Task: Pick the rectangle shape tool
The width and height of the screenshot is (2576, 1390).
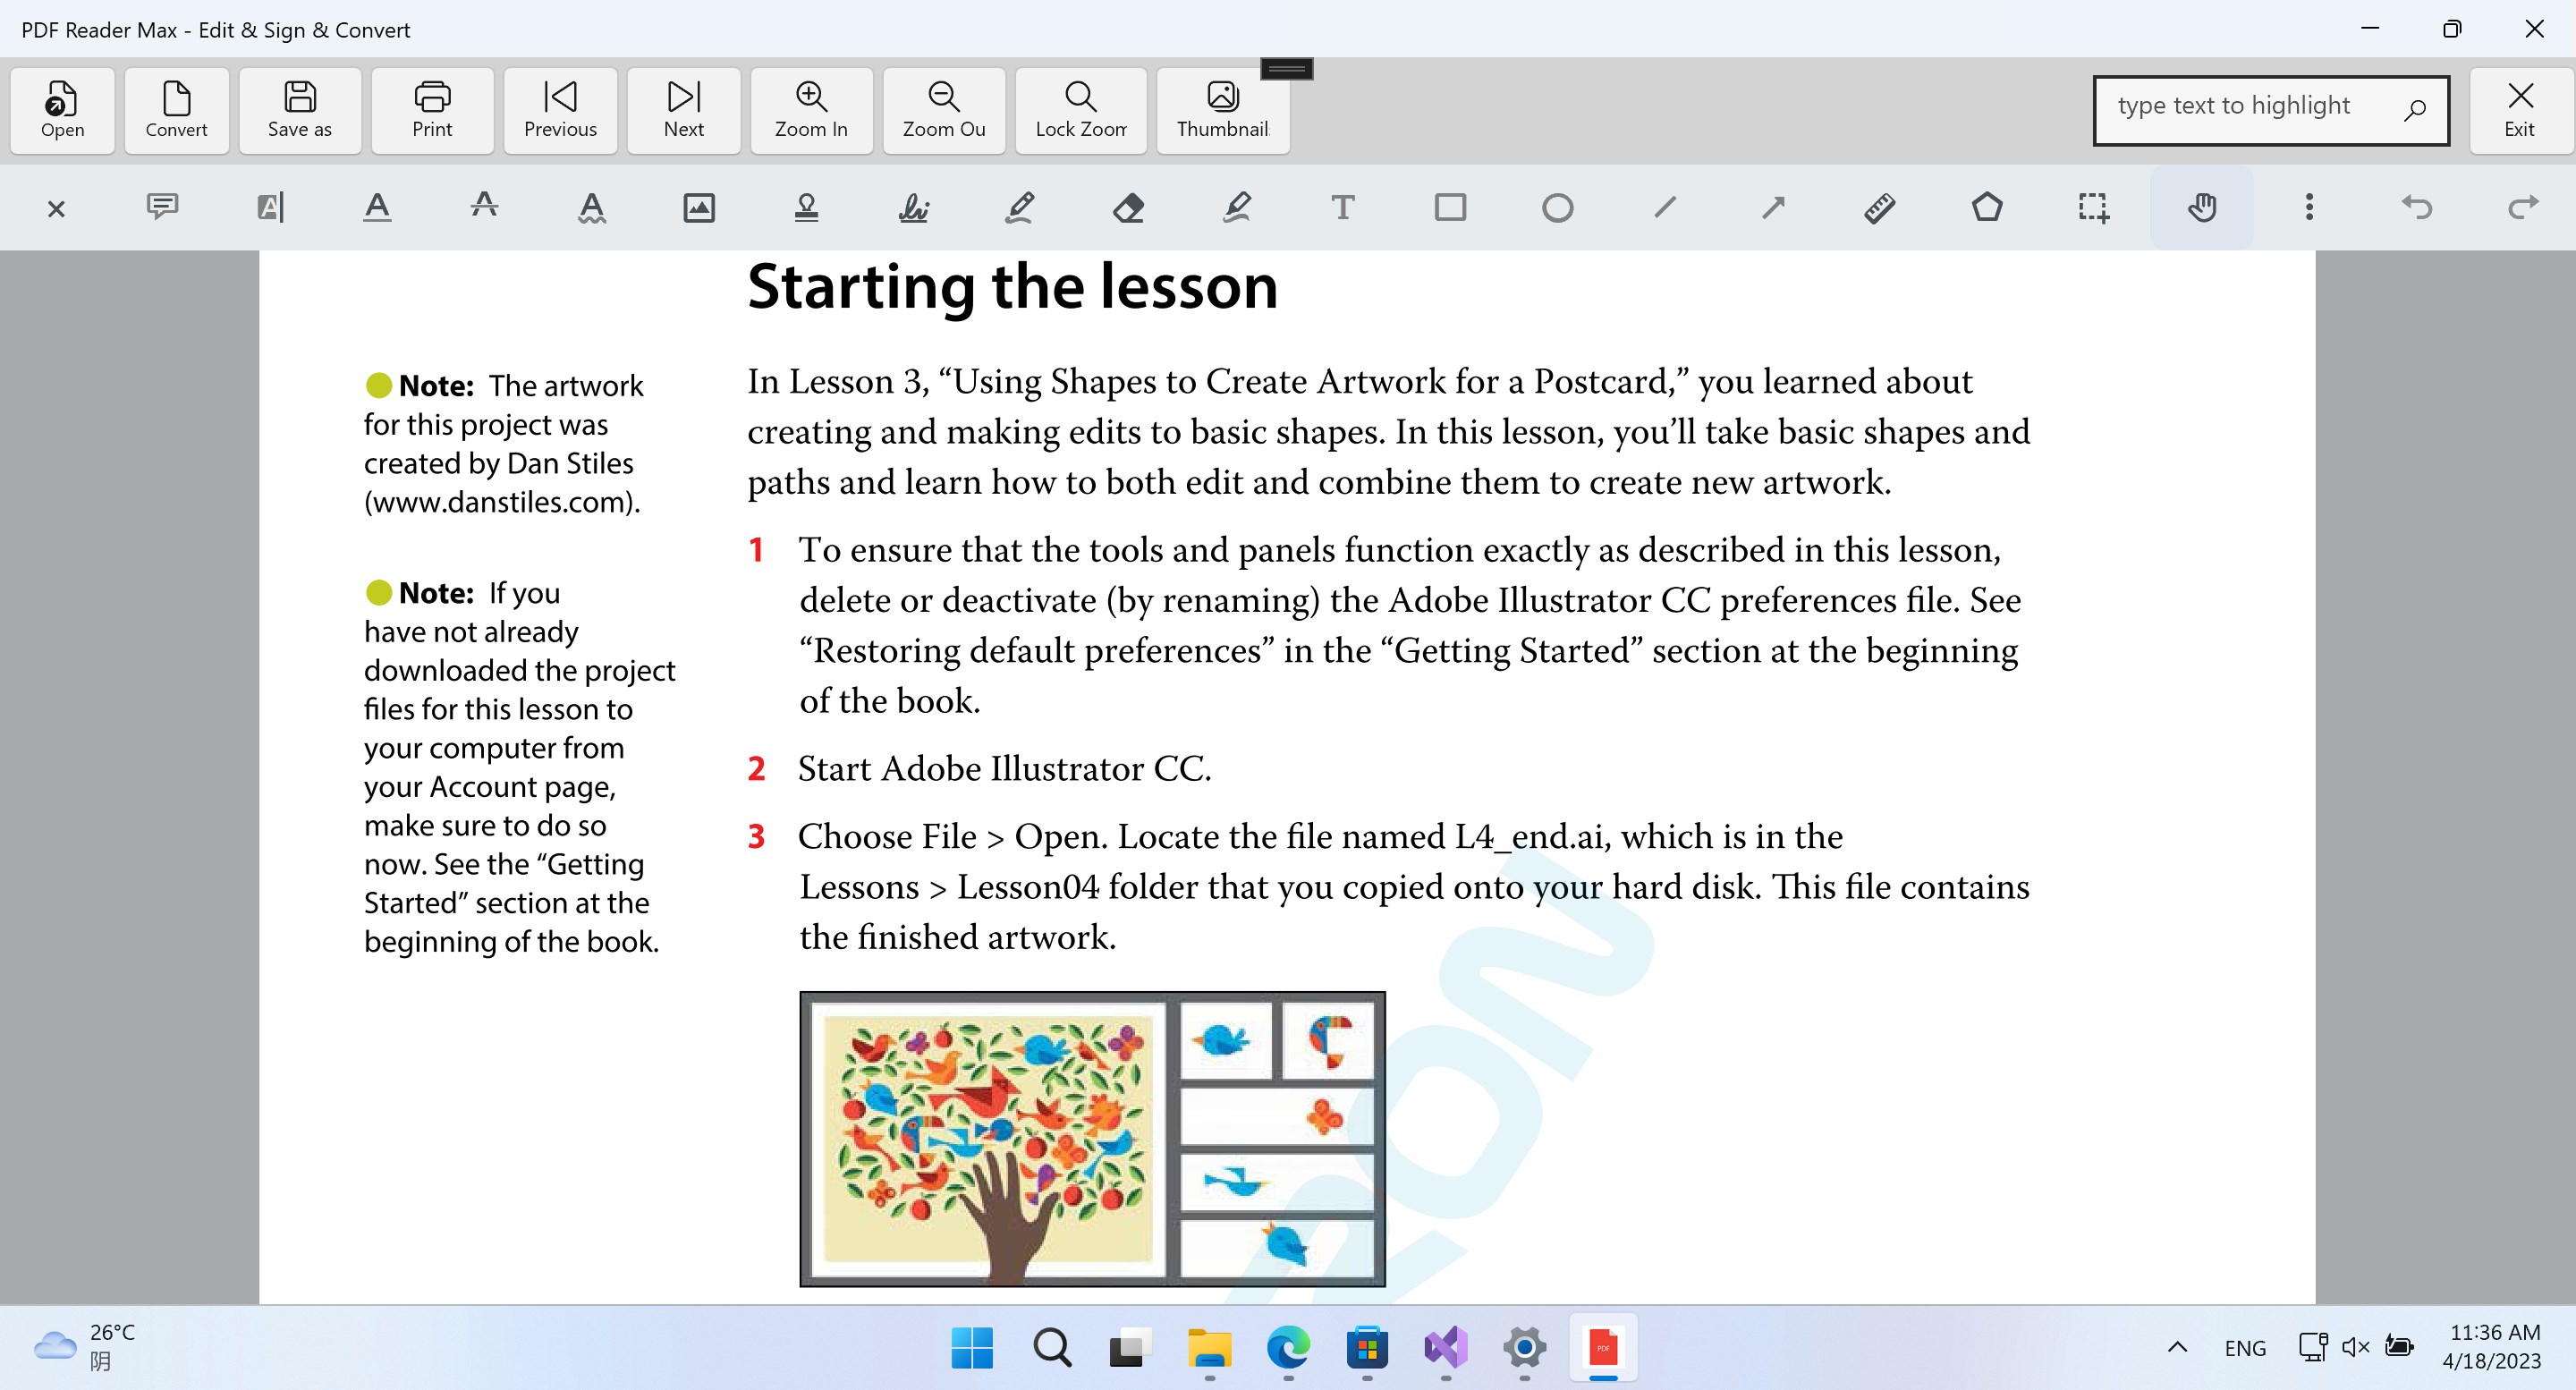Action: (x=1450, y=208)
